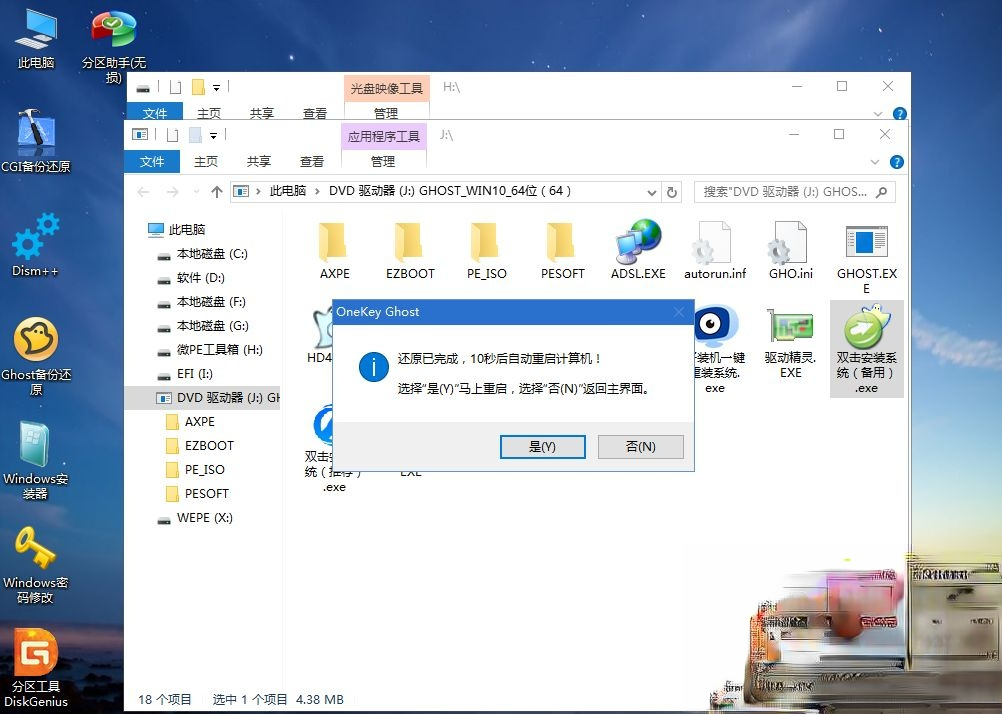Close the OneKey Ghost dialog
The image size is (1002, 714).
point(679,312)
